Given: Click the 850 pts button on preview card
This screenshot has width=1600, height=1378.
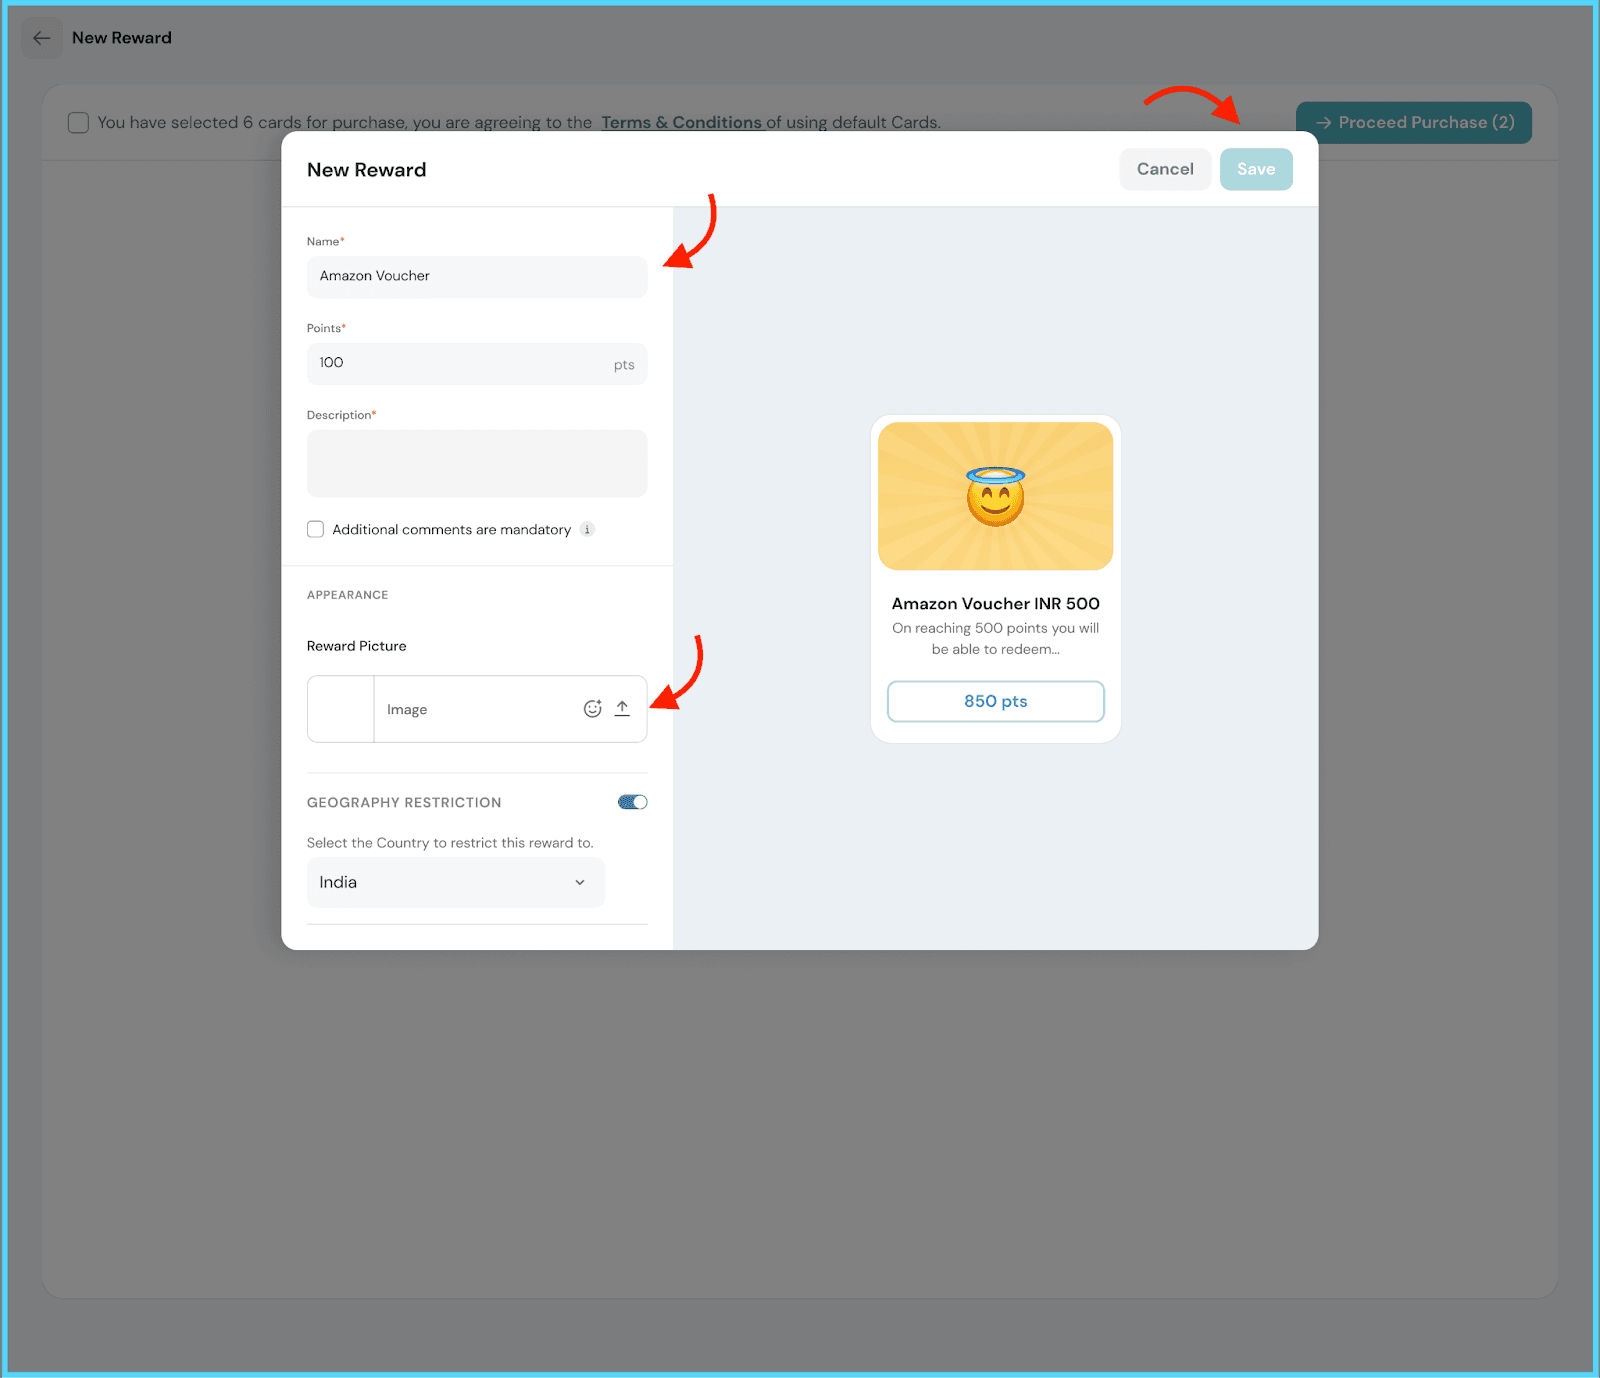Looking at the screenshot, I should point(995,701).
